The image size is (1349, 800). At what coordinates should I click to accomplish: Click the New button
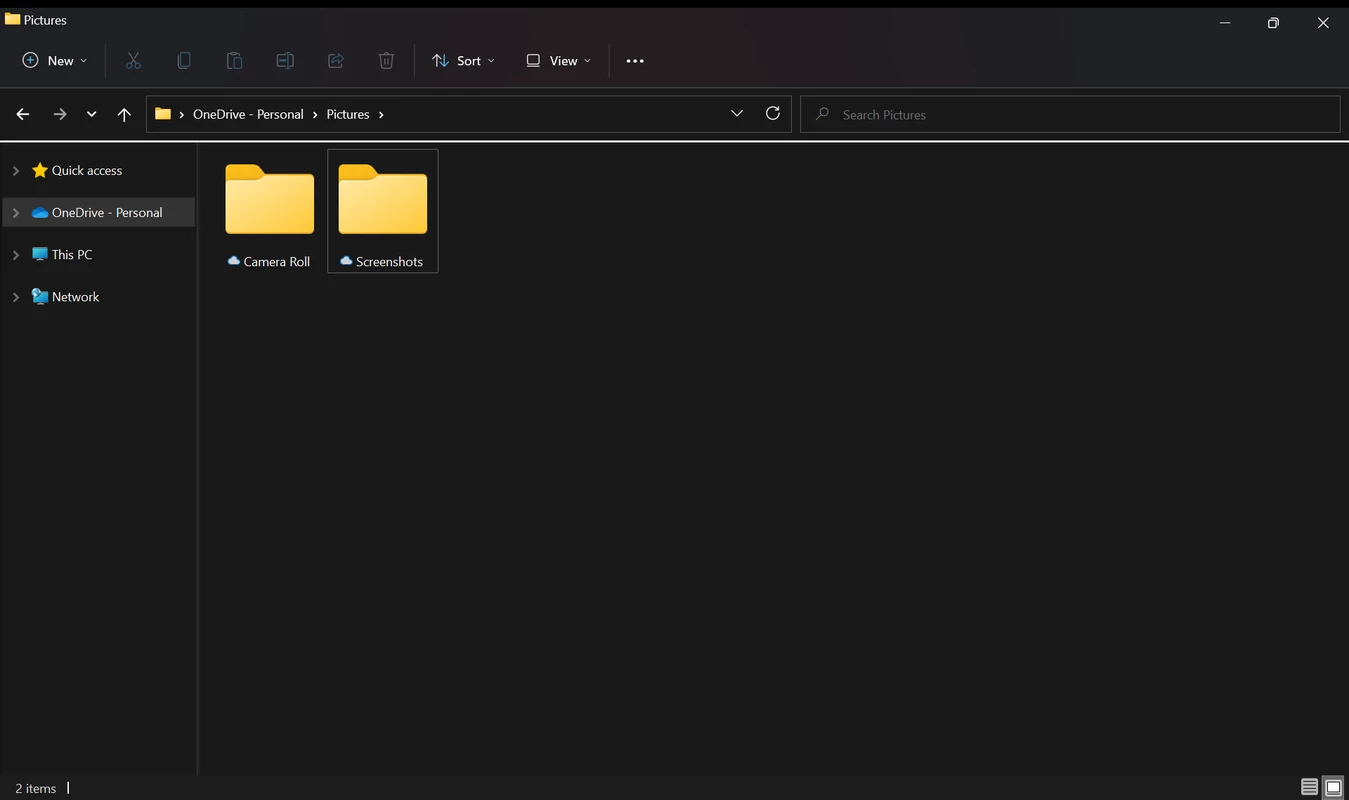[55, 61]
